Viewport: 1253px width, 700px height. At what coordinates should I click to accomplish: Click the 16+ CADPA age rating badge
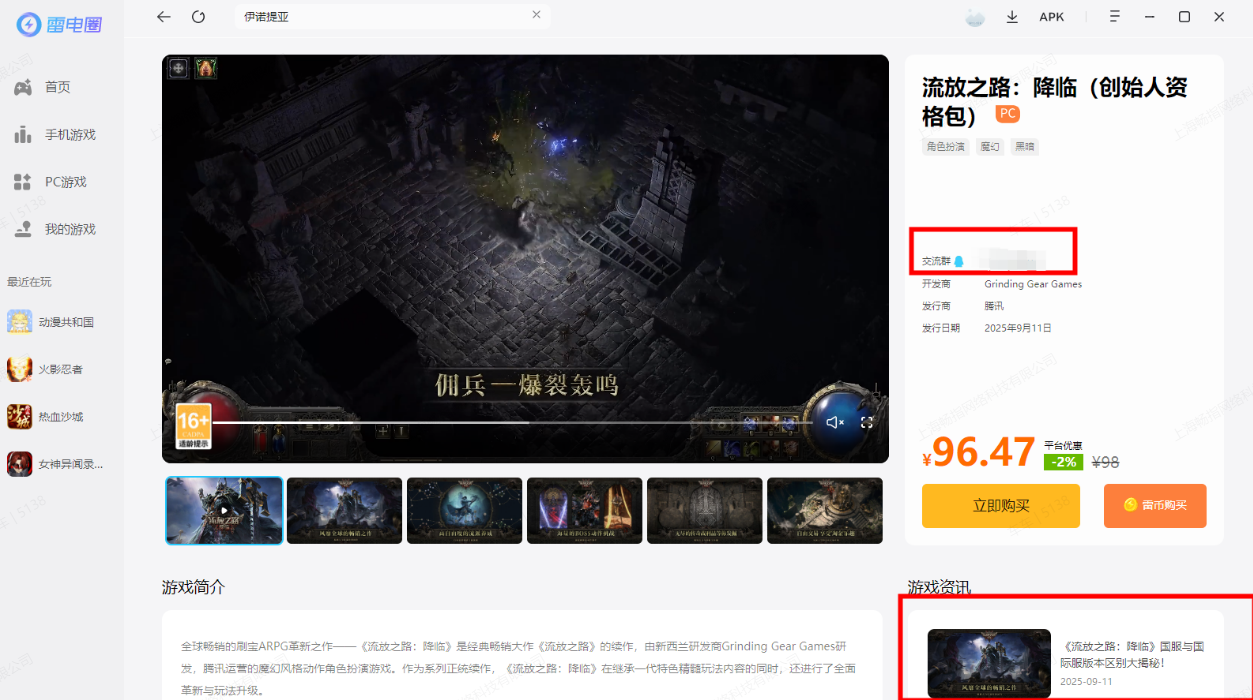(x=193, y=426)
